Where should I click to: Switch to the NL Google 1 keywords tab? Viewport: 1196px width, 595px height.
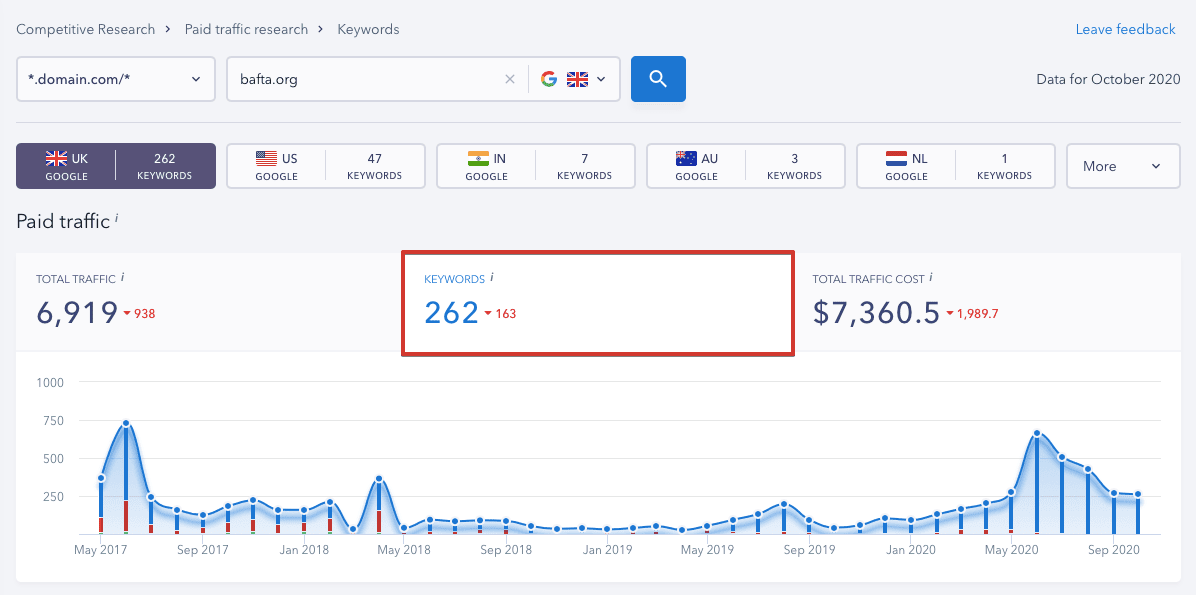(x=956, y=166)
